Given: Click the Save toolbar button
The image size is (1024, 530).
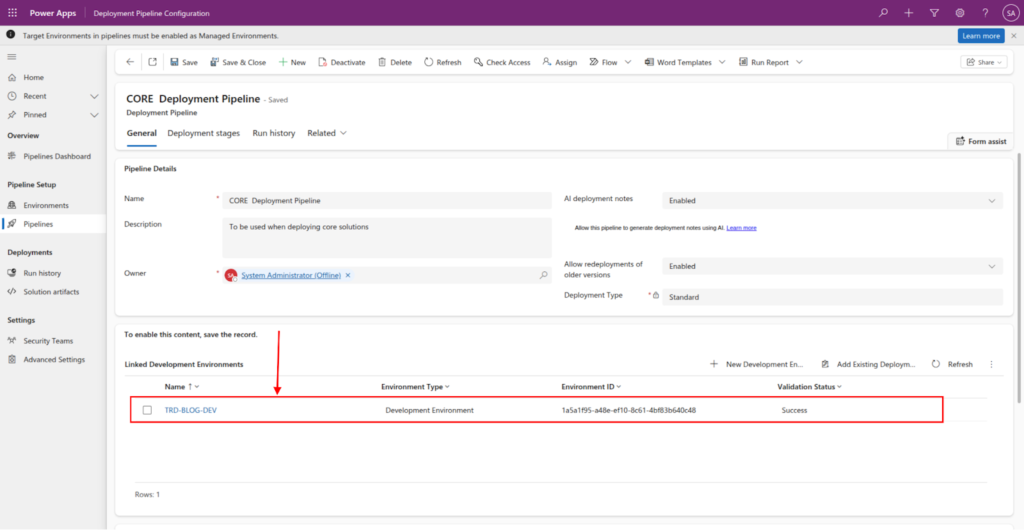Looking at the screenshot, I should click(184, 62).
